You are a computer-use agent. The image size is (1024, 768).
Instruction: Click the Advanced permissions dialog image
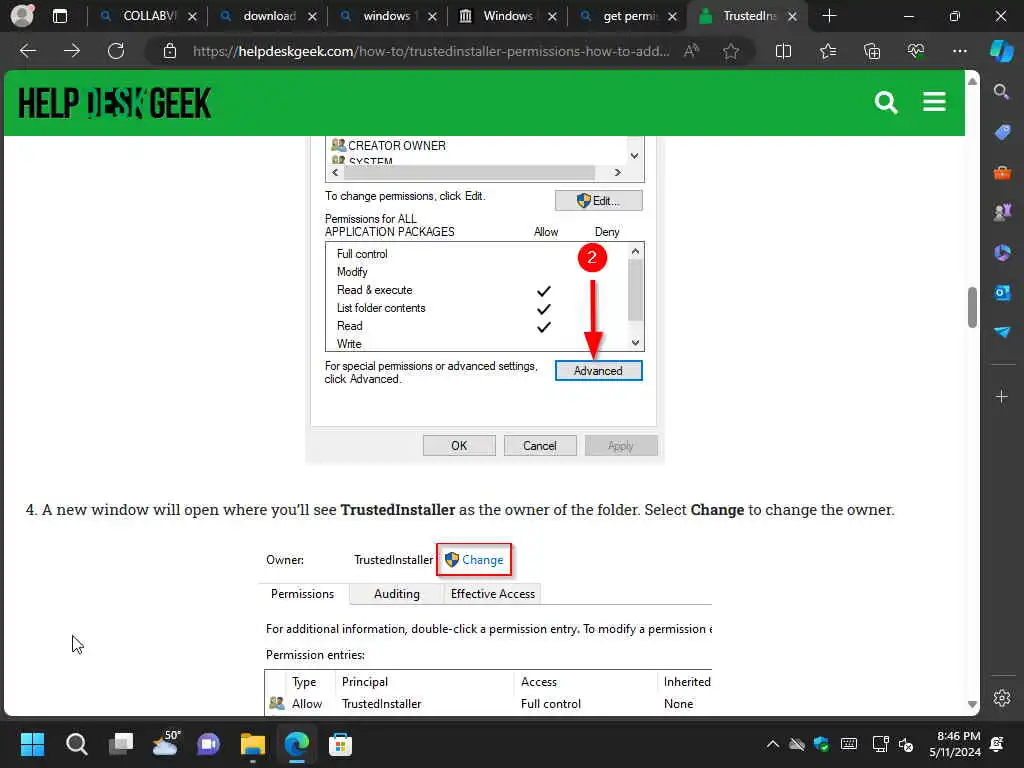pyautogui.click(x=485, y=300)
